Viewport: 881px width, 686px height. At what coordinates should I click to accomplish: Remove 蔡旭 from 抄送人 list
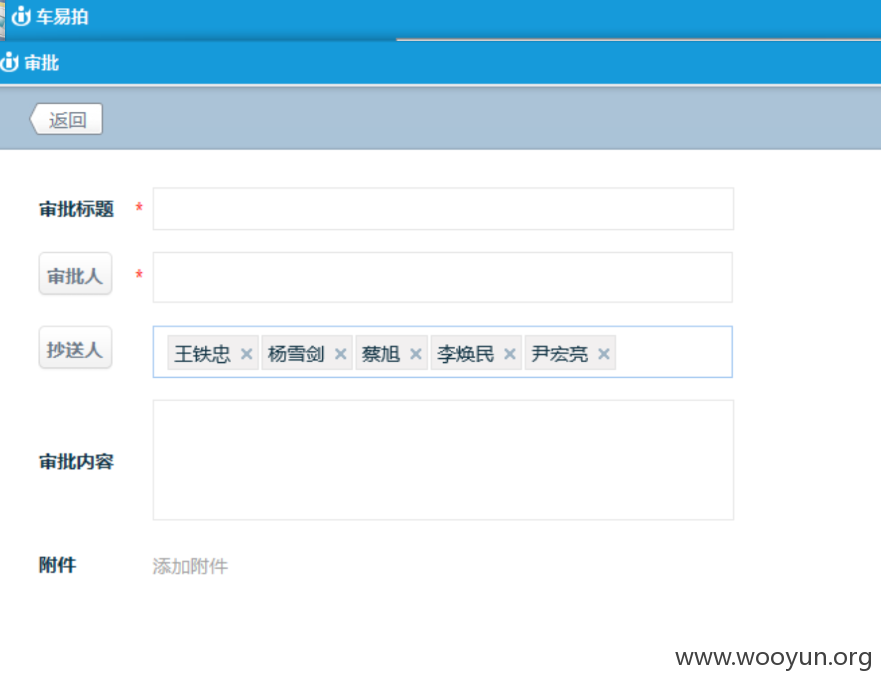point(416,353)
